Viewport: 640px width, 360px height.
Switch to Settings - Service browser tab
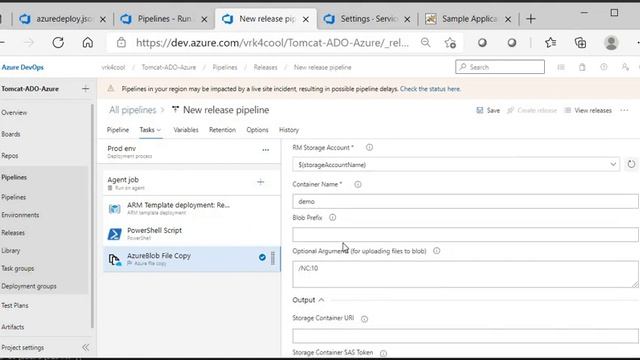367,19
